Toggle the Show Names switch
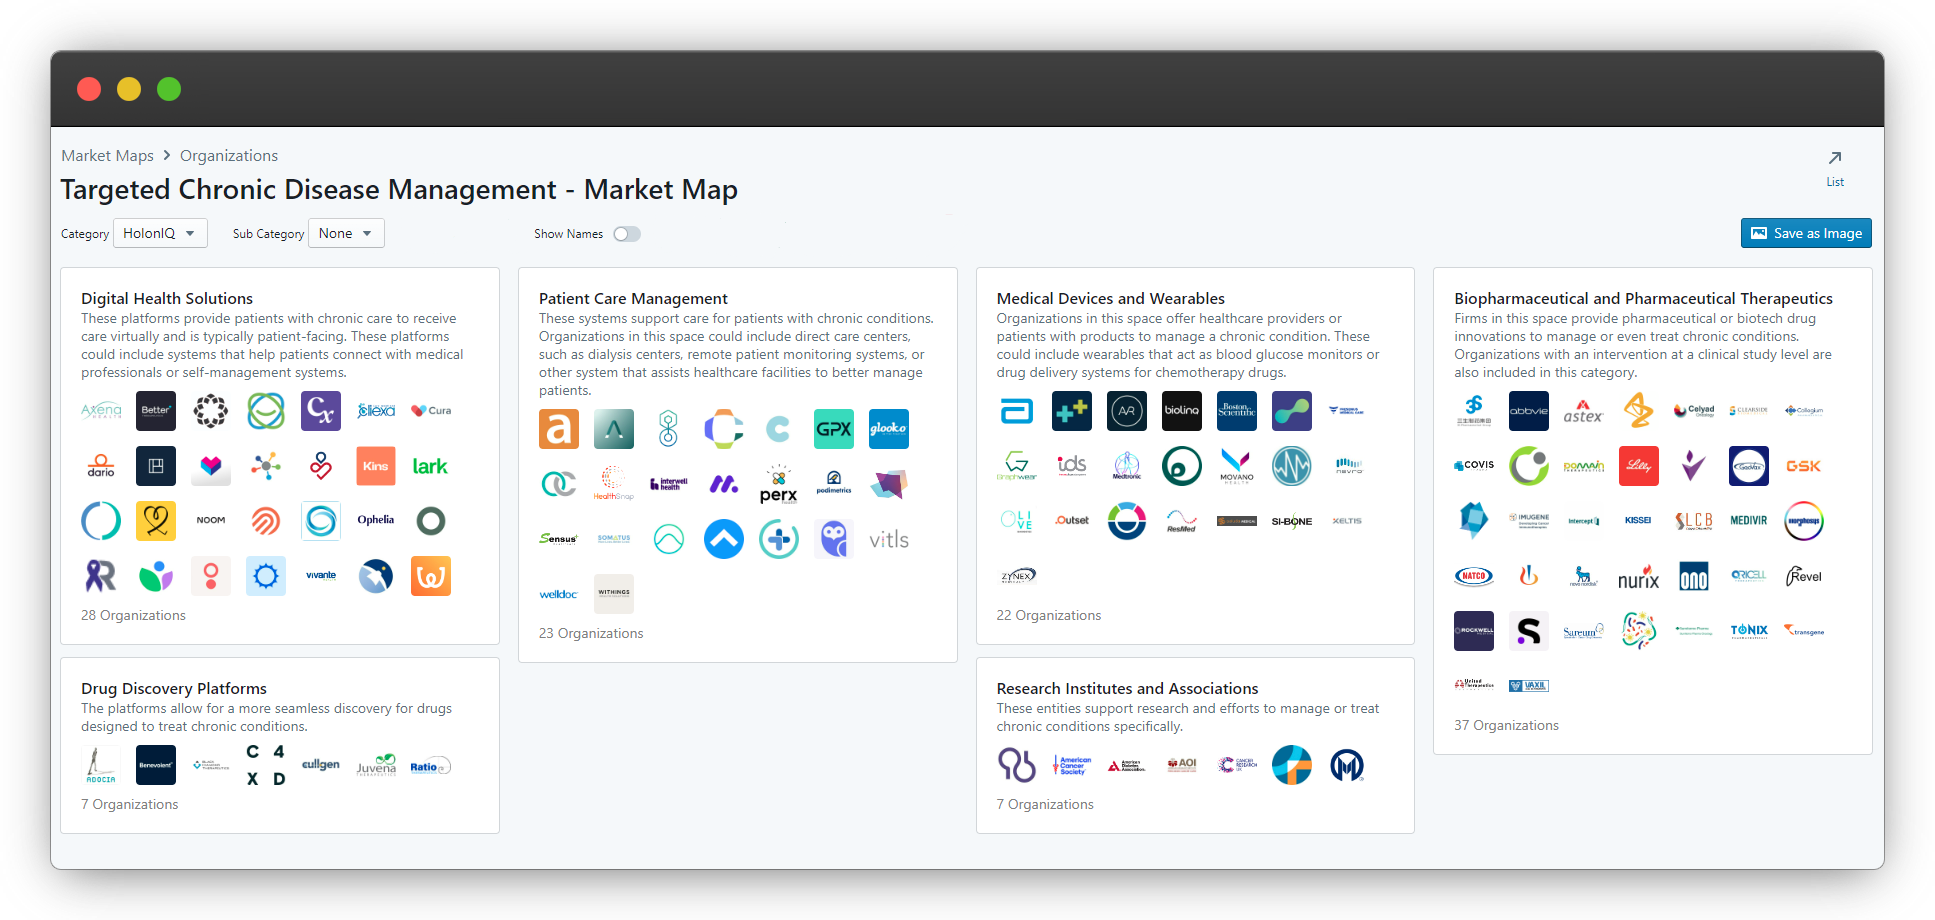 (x=627, y=234)
